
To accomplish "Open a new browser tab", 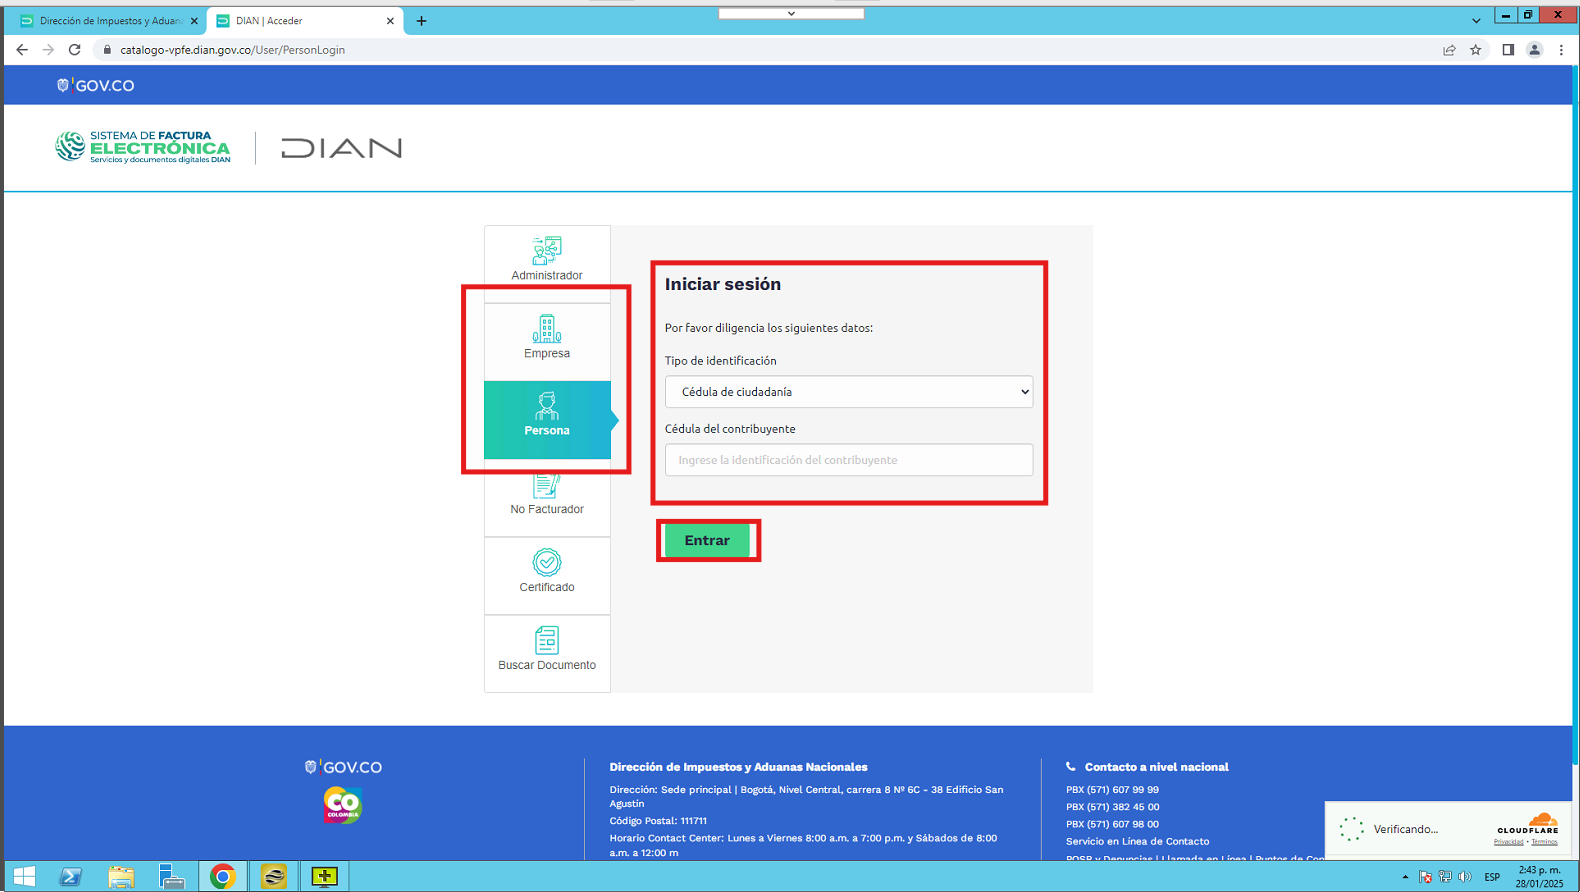I will [421, 21].
